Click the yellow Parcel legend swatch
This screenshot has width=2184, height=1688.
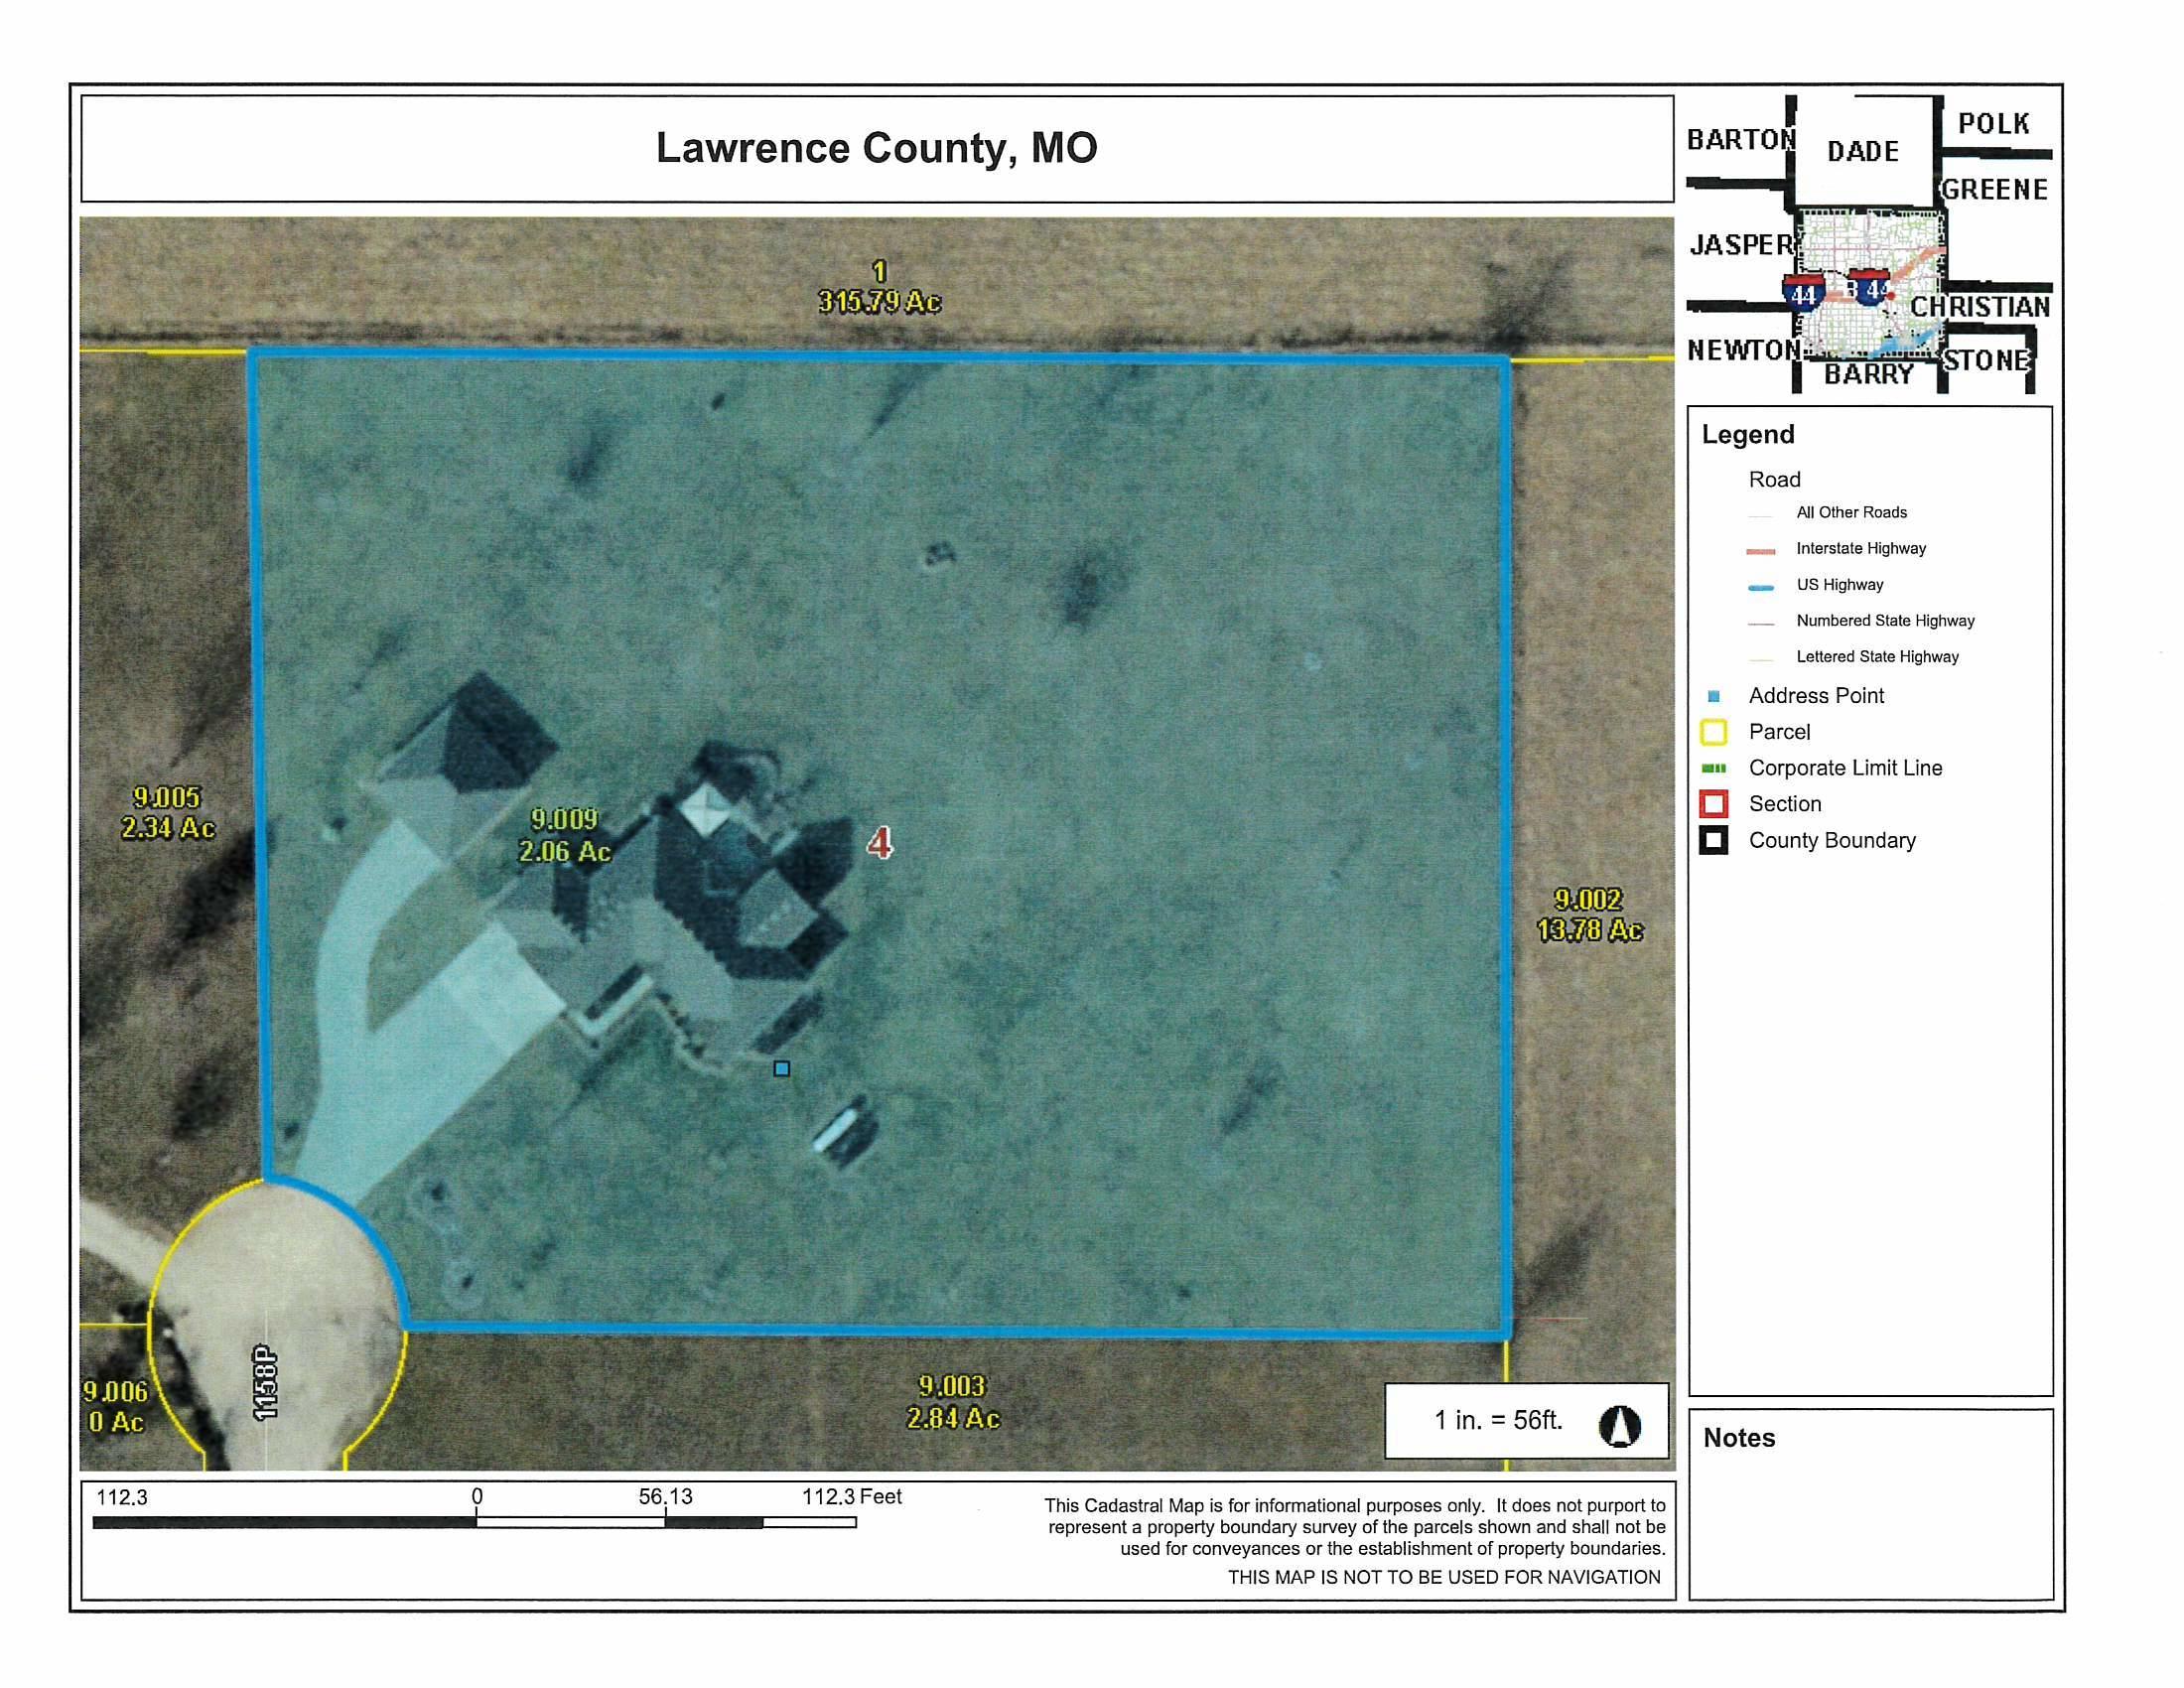point(1714,732)
